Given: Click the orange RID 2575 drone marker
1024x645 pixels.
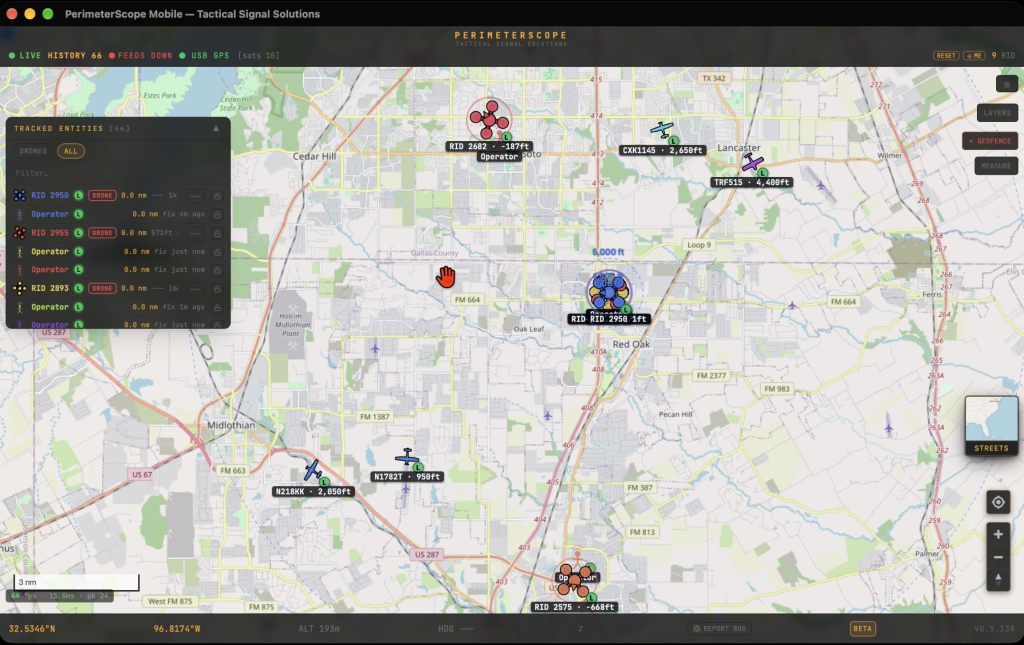Looking at the screenshot, I should tap(575, 578).
